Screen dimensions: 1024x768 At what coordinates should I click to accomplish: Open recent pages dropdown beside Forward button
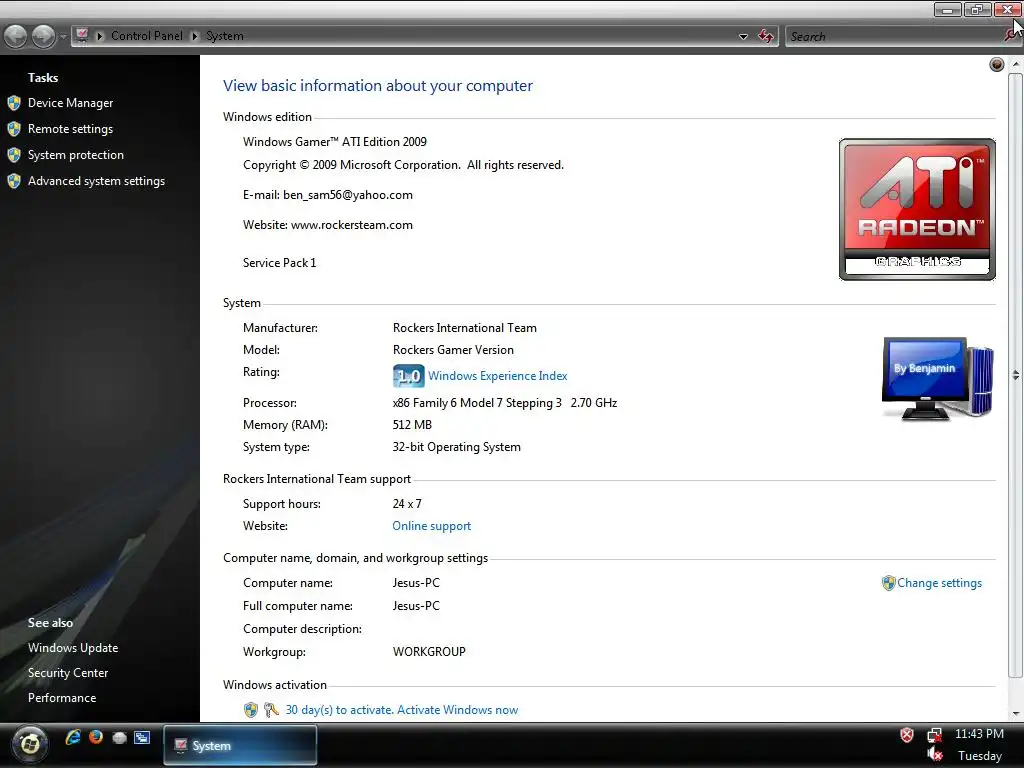click(63, 37)
